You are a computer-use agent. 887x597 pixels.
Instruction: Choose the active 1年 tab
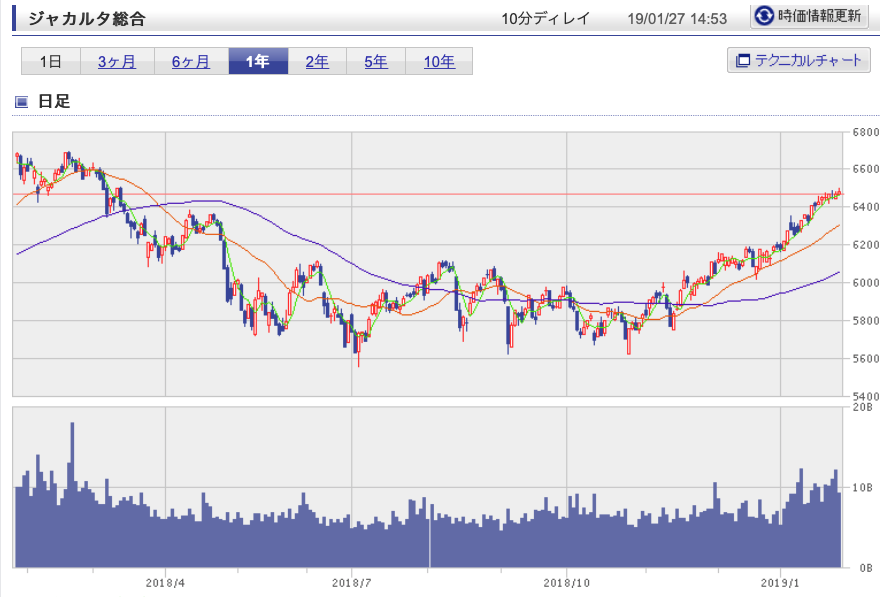click(258, 62)
